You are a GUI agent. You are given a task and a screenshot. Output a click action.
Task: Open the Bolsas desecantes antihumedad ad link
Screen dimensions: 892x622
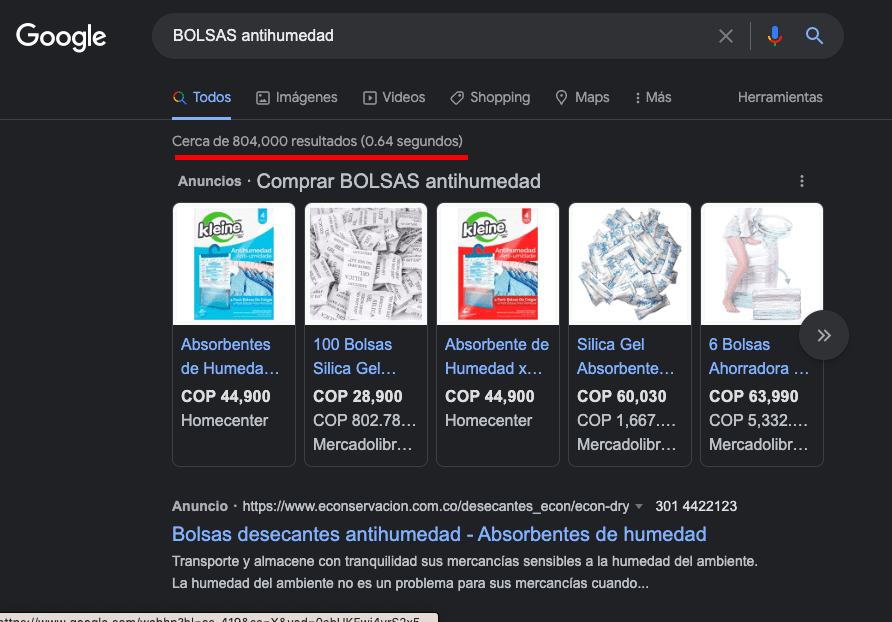(439, 534)
